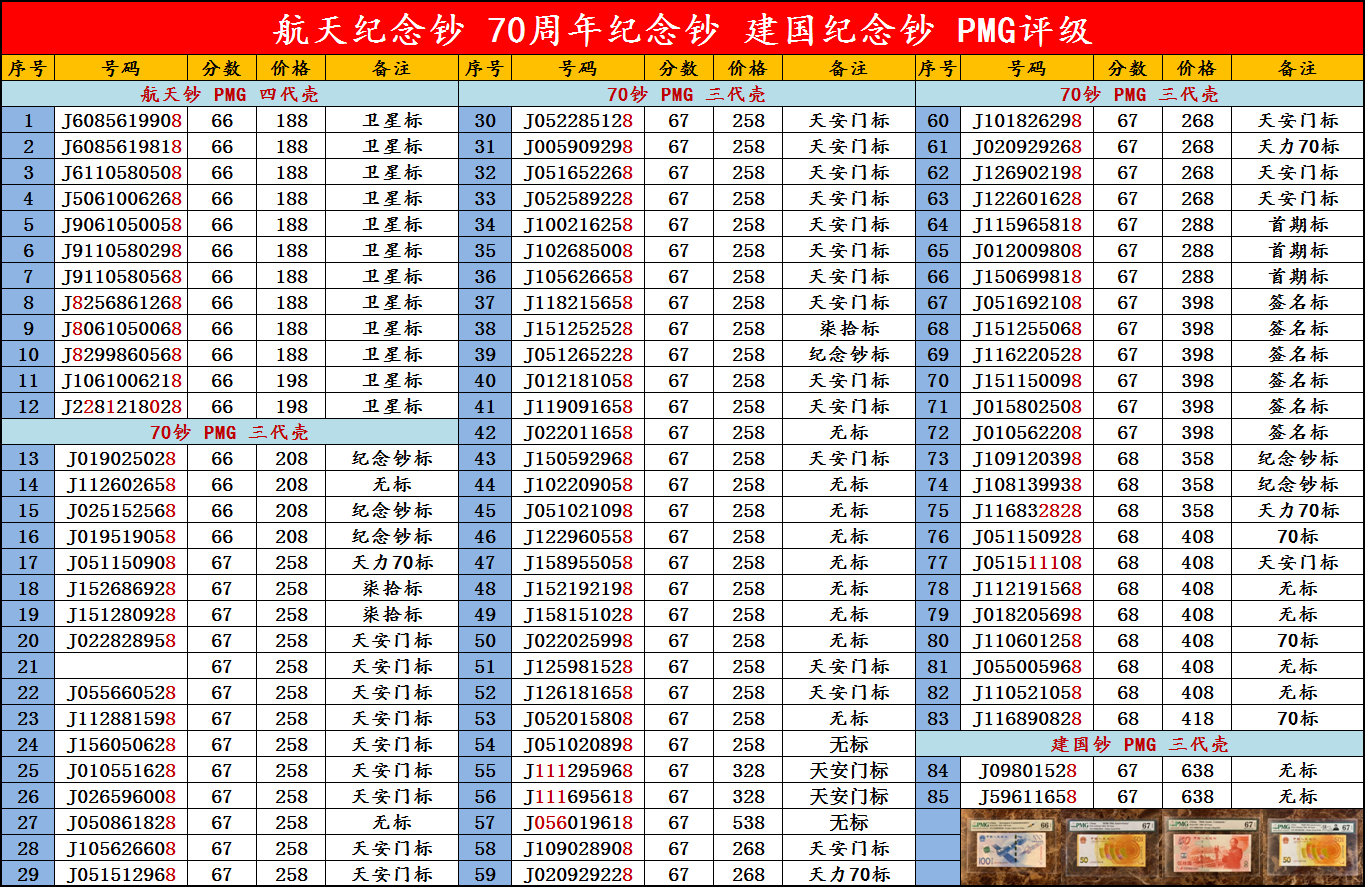
Task: Click serial number J020929228
Action: (x=578, y=874)
